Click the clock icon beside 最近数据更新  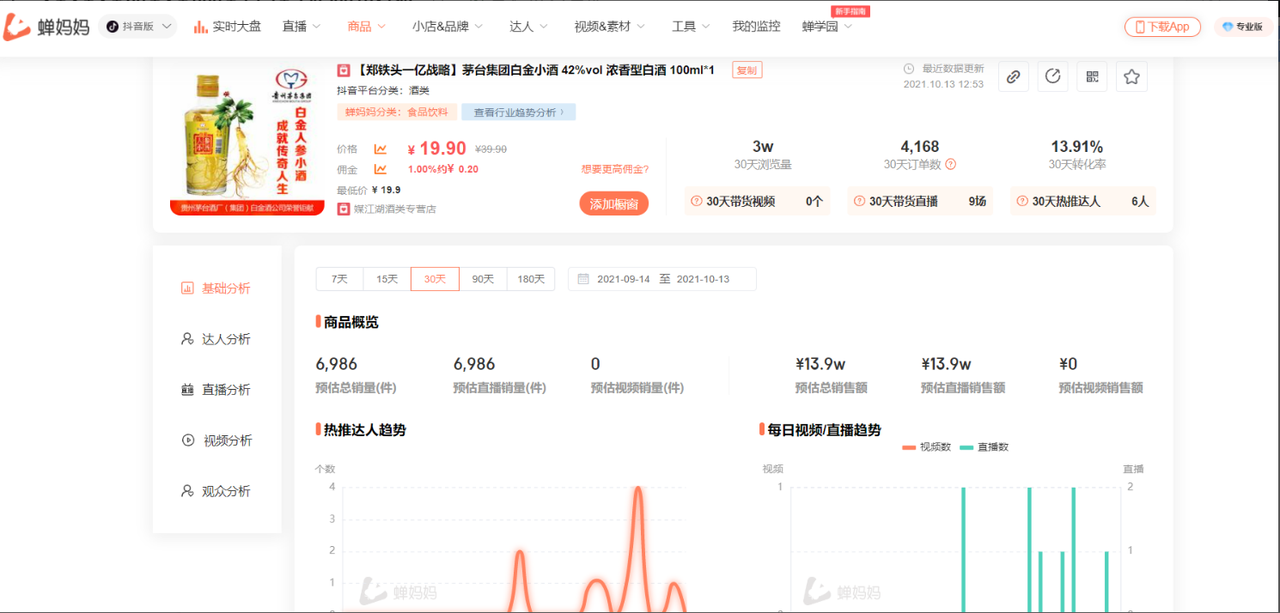(x=909, y=69)
